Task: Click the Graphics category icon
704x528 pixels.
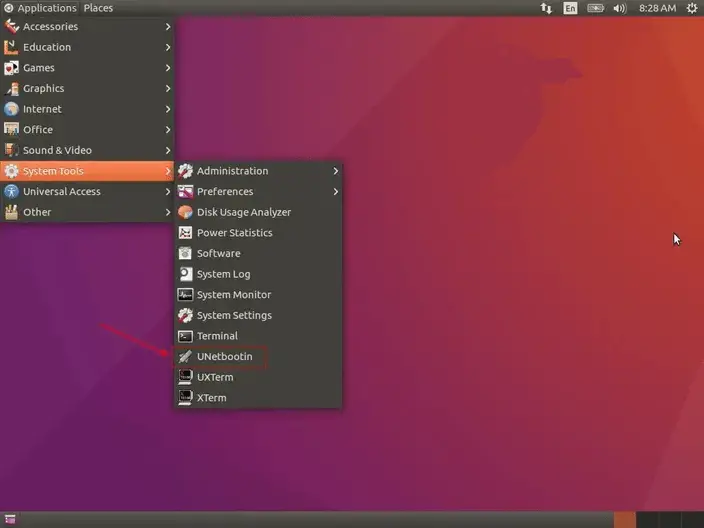Action: pyautogui.click(x=11, y=88)
